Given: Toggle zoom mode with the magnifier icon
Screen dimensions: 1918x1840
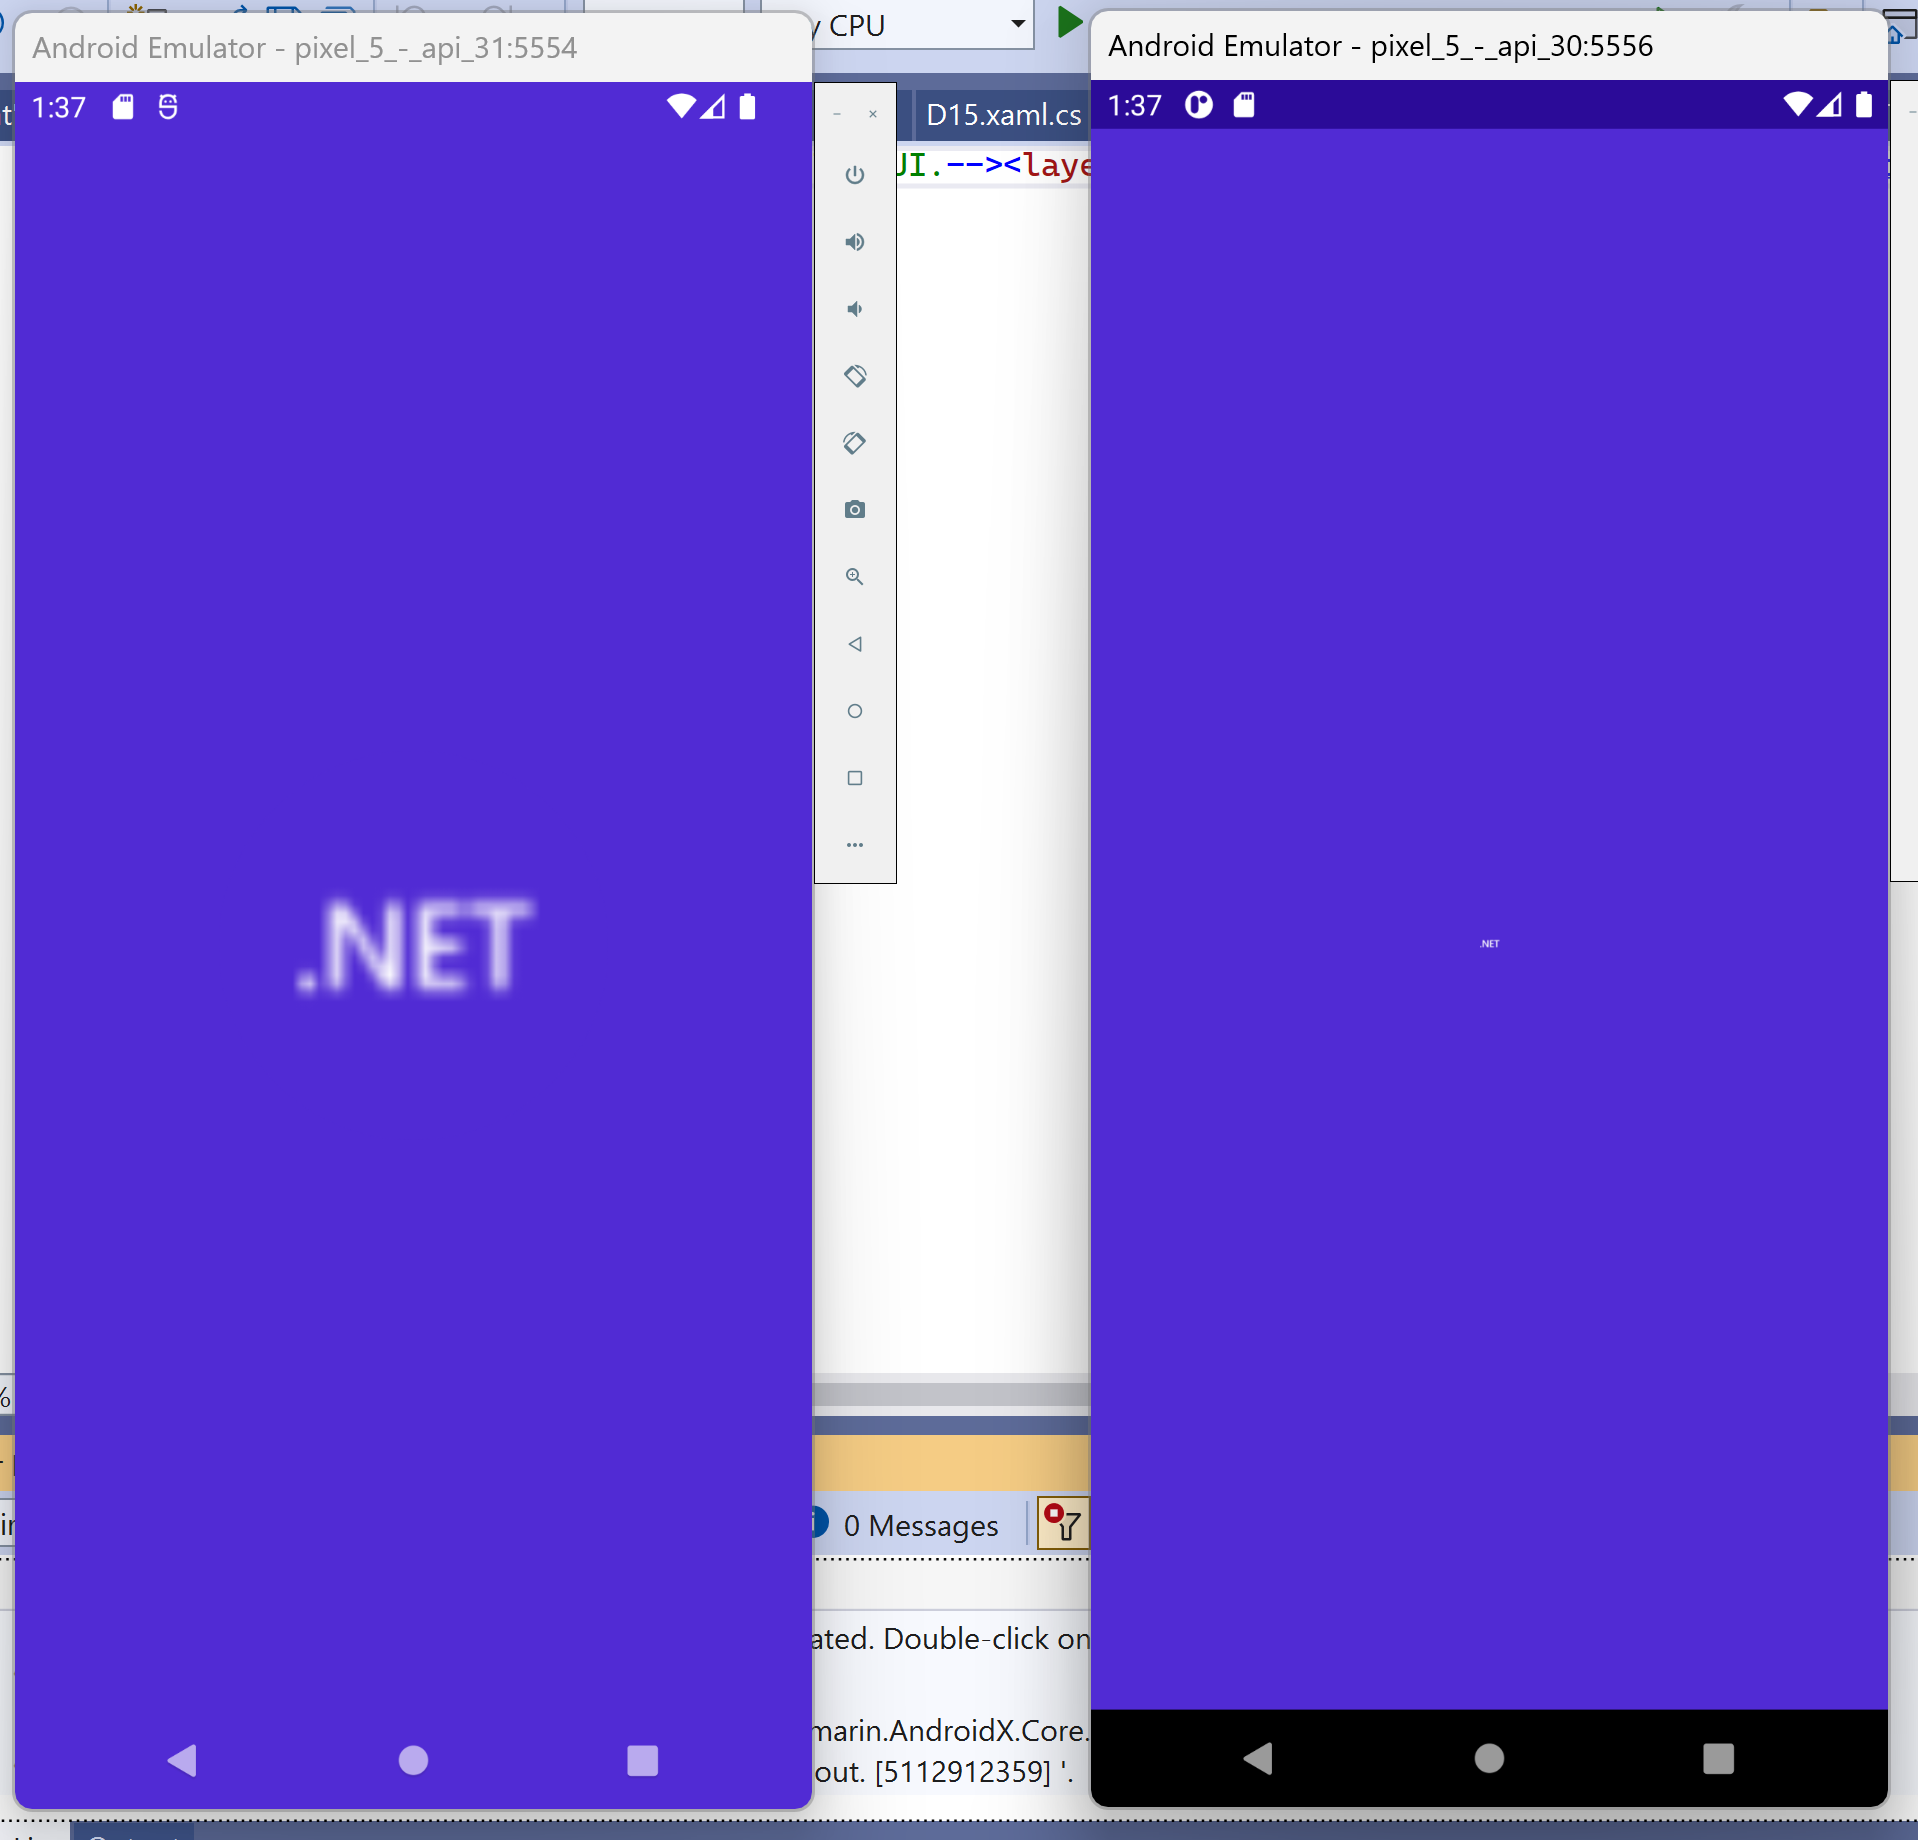Looking at the screenshot, I should 856,577.
